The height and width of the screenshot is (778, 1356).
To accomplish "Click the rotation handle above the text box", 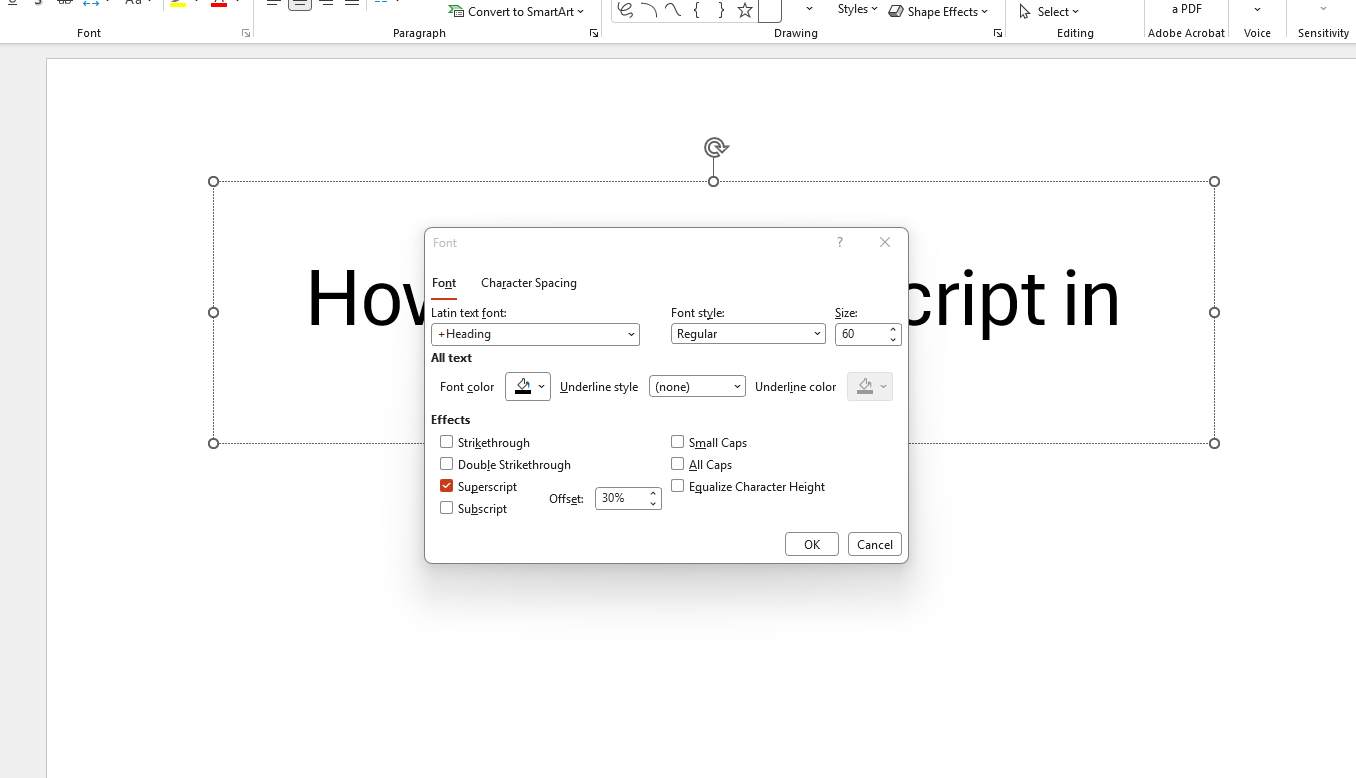I will coord(714,148).
